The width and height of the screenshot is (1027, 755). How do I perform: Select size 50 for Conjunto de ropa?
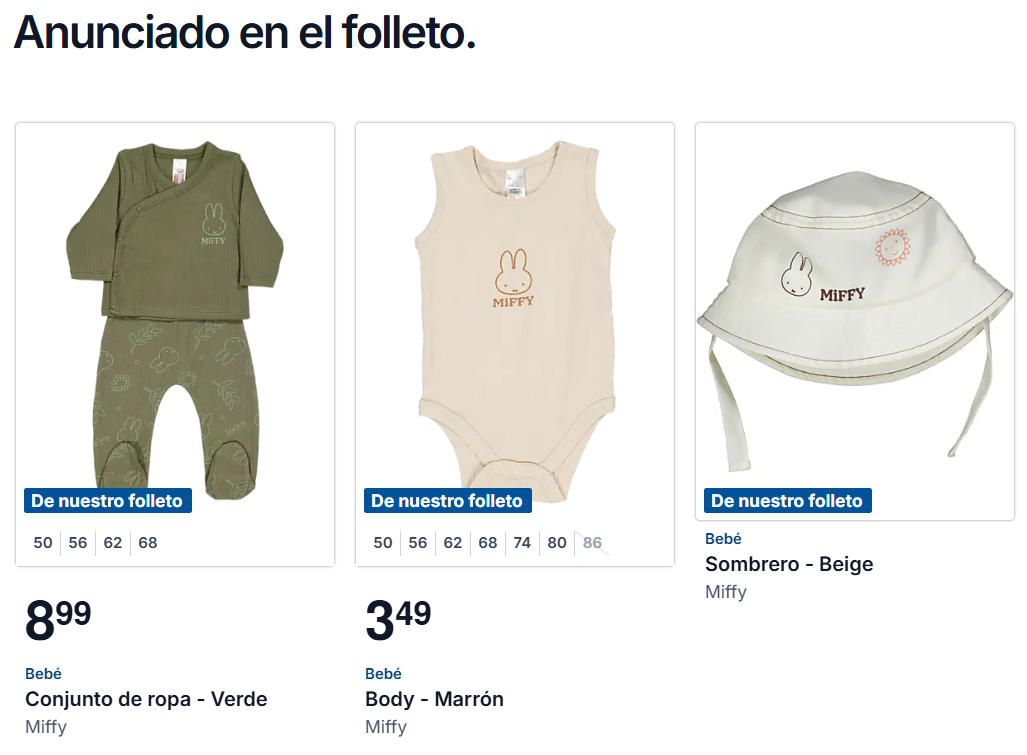tap(43, 543)
